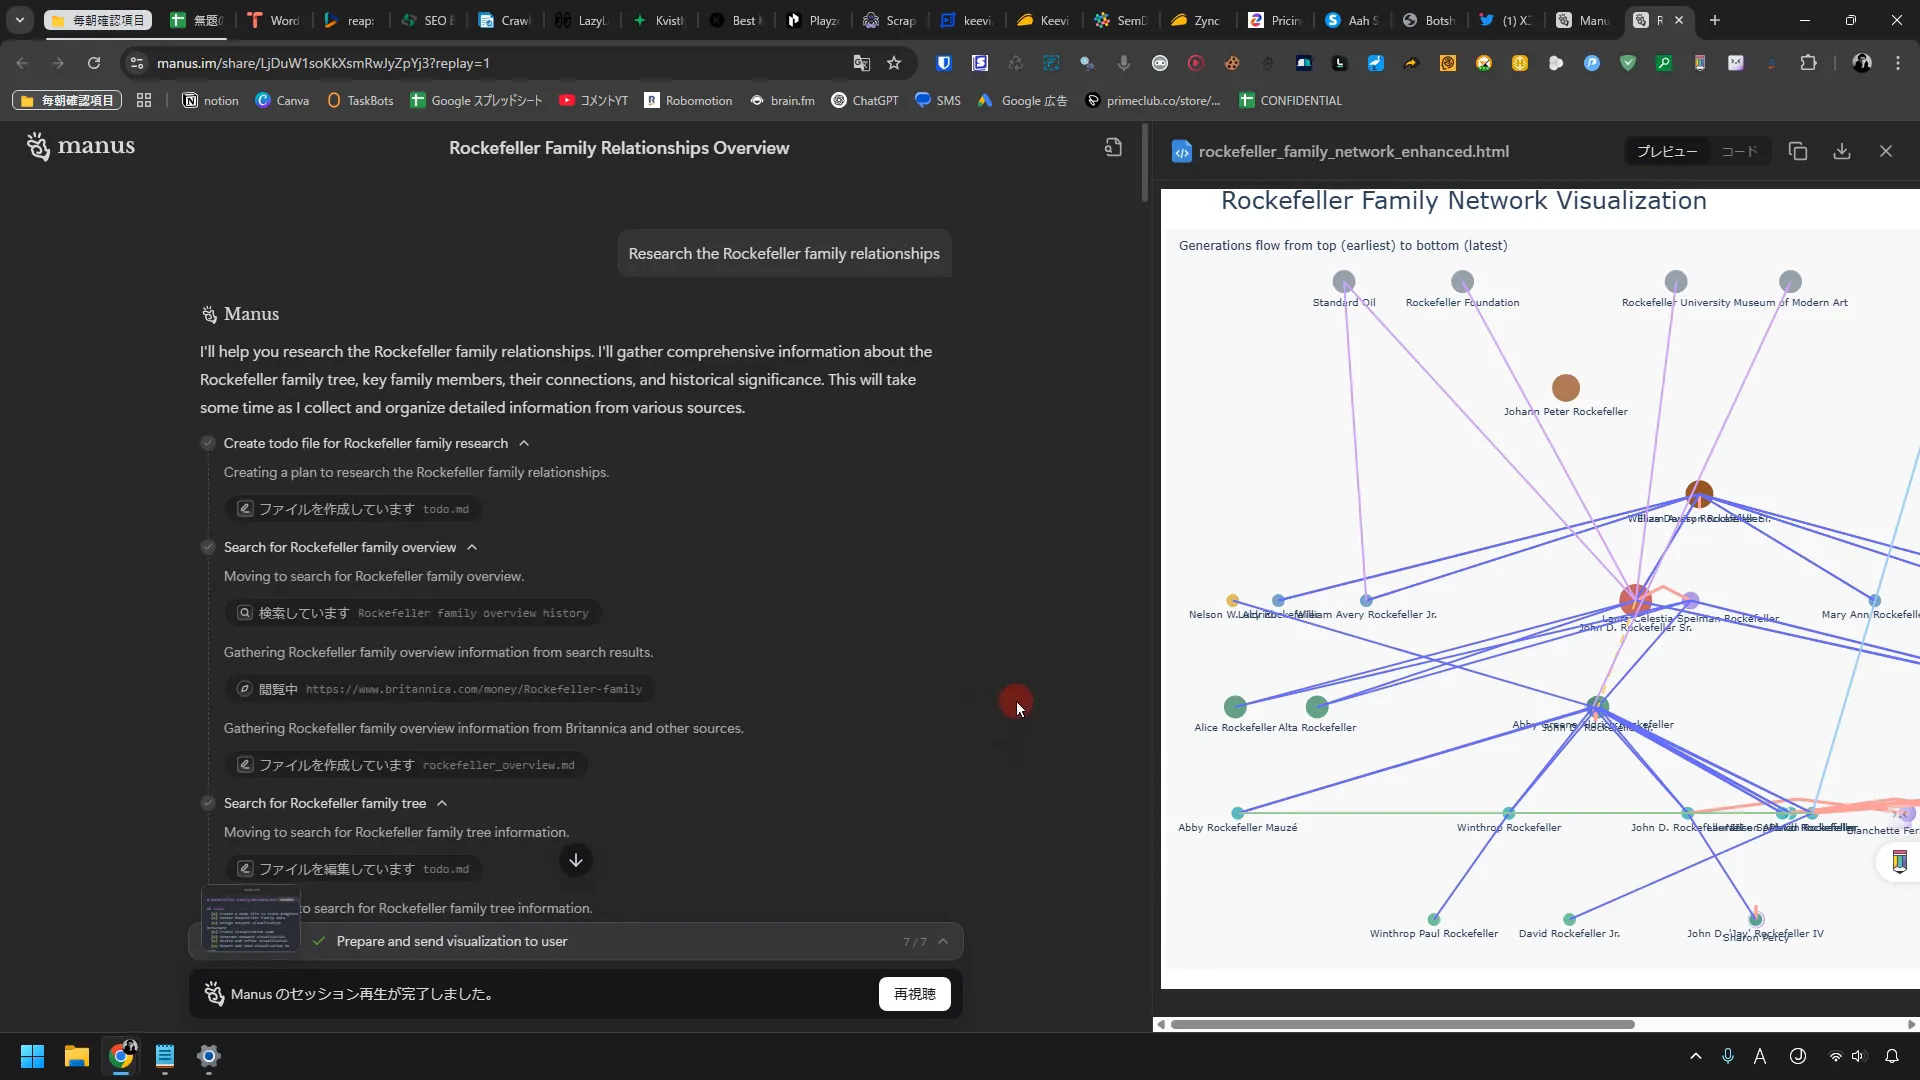Open the tab groups grid icon
This screenshot has height=1080, width=1920.
click(144, 101)
